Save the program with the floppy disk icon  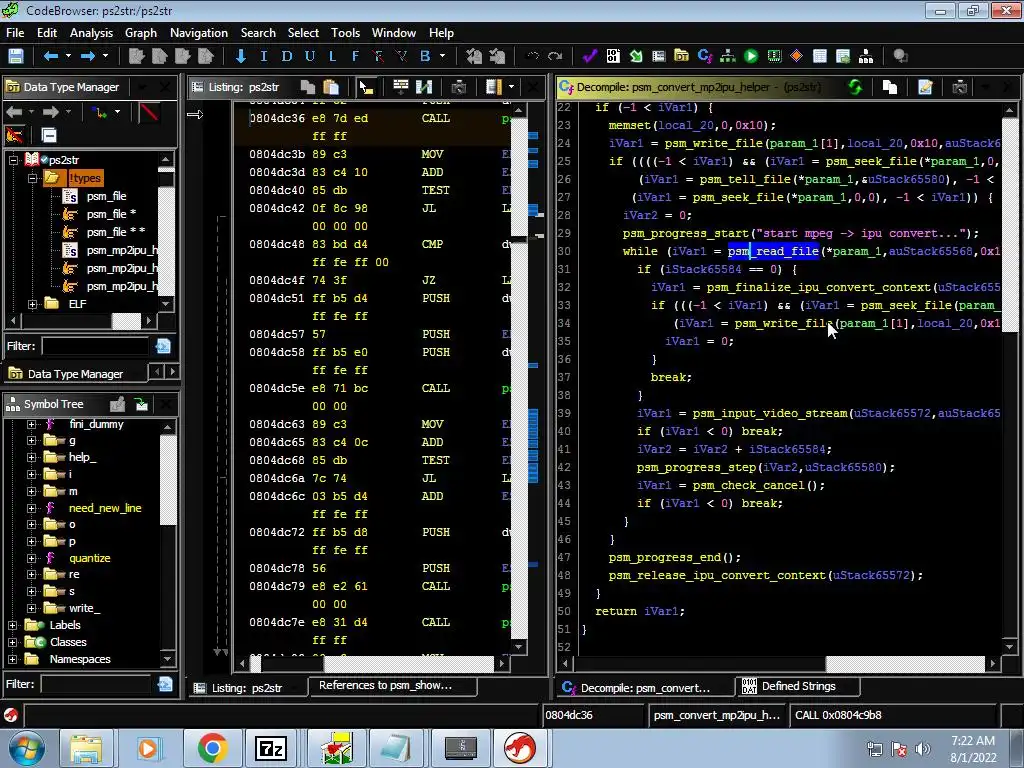click(16, 56)
